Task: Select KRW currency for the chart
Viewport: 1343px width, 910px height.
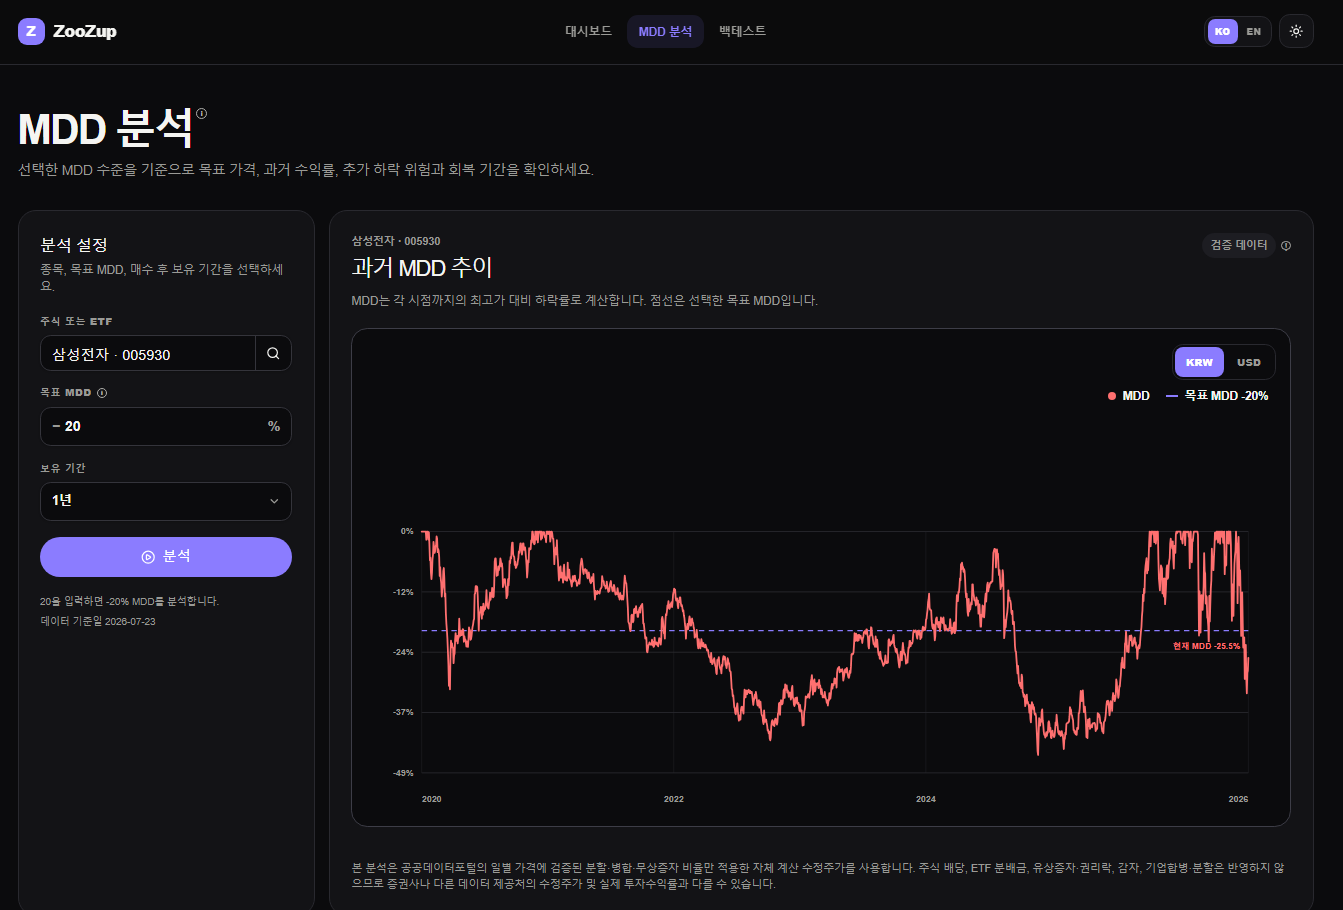Action: [x=1199, y=362]
